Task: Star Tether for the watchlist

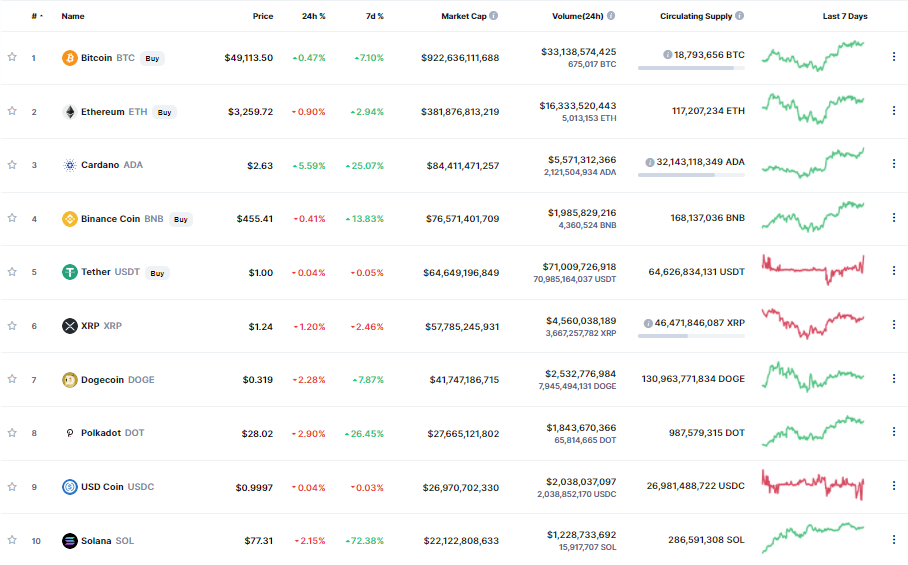Action: [12, 272]
